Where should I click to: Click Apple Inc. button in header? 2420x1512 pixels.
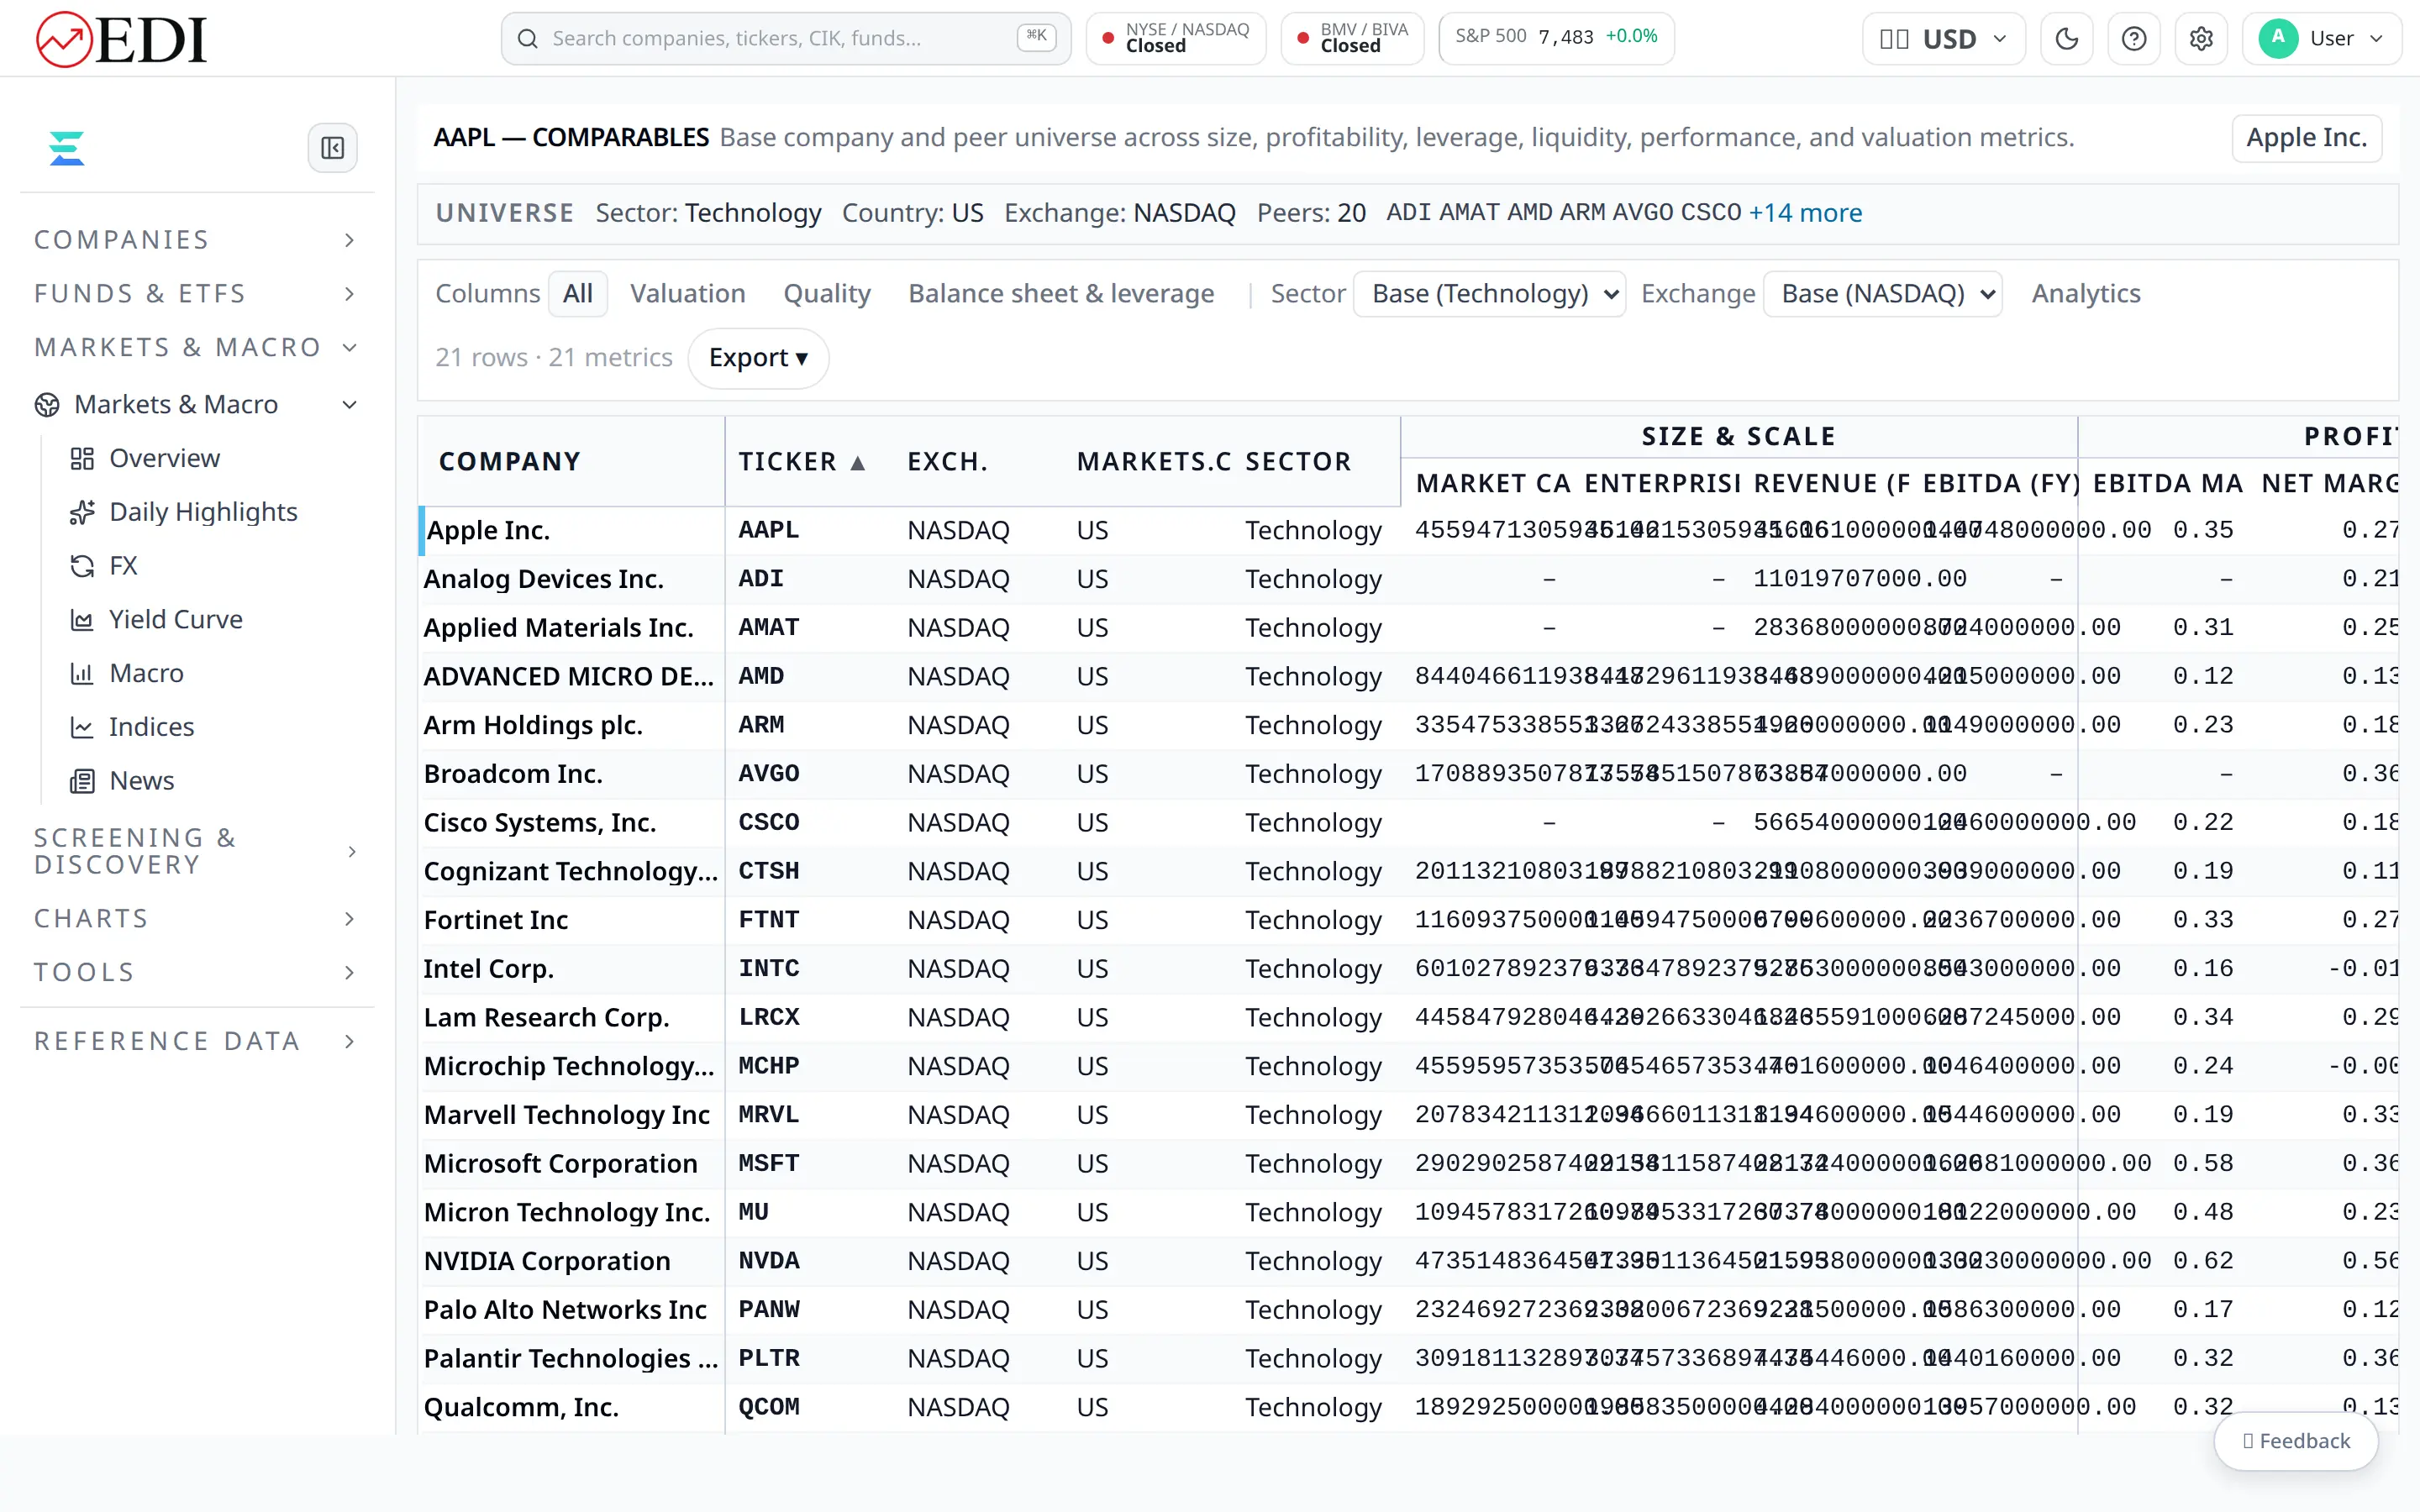pos(2306,138)
